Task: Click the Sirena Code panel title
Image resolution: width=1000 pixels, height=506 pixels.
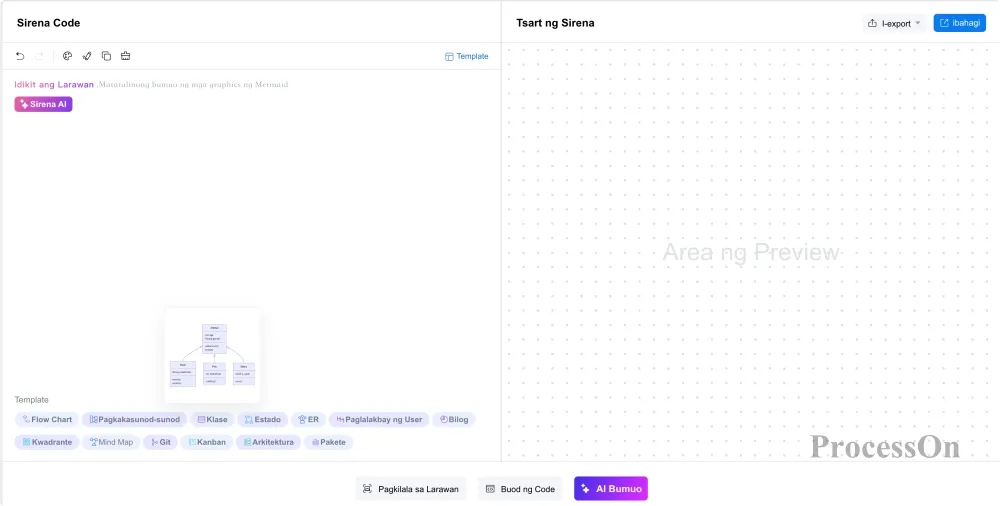Action: click(48, 23)
